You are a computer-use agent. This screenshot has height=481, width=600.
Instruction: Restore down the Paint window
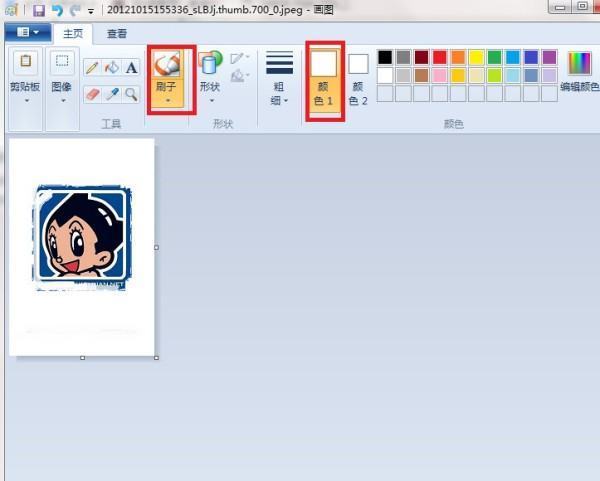coord(582,6)
